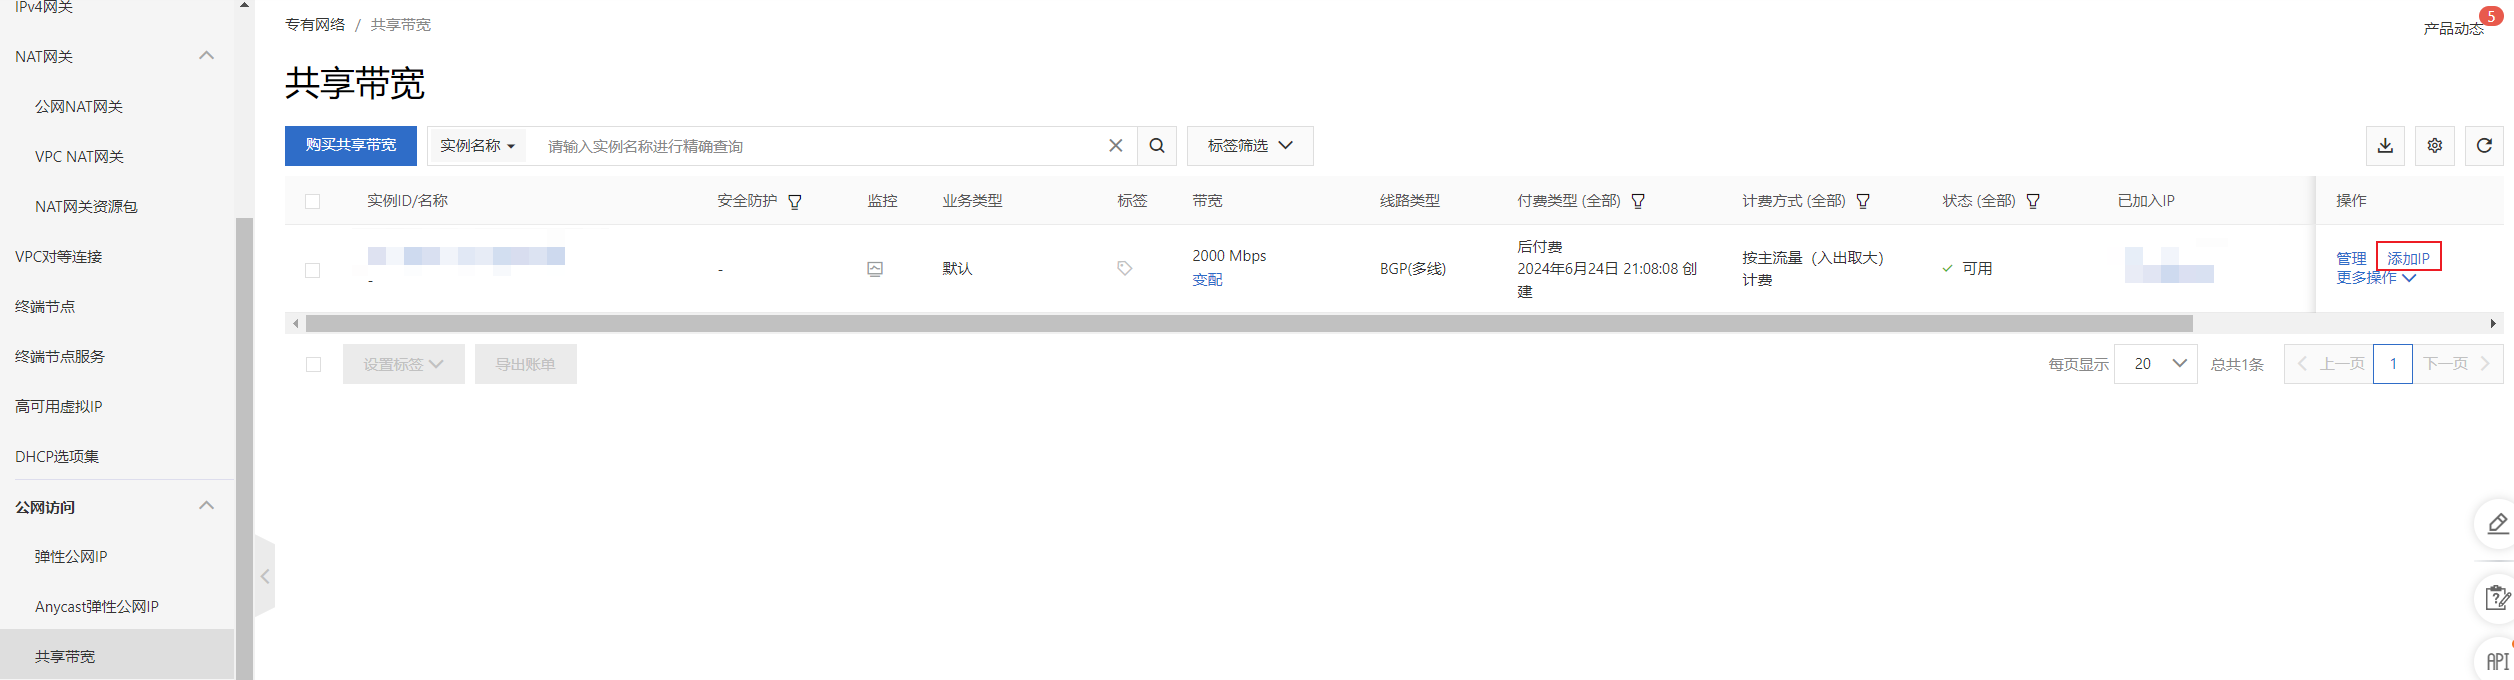Open 终端节点服务 in sidebar
The height and width of the screenshot is (680, 2514).
click(60, 357)
